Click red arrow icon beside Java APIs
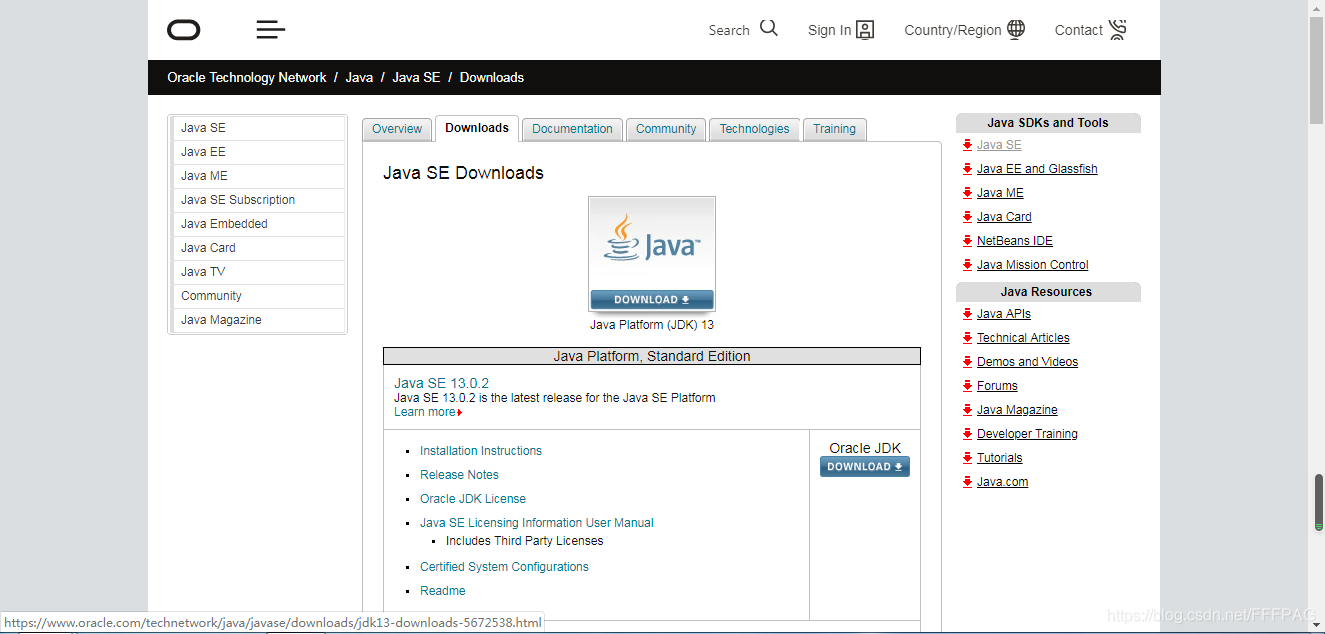The image size is (1325, 634). click(967, 314)
